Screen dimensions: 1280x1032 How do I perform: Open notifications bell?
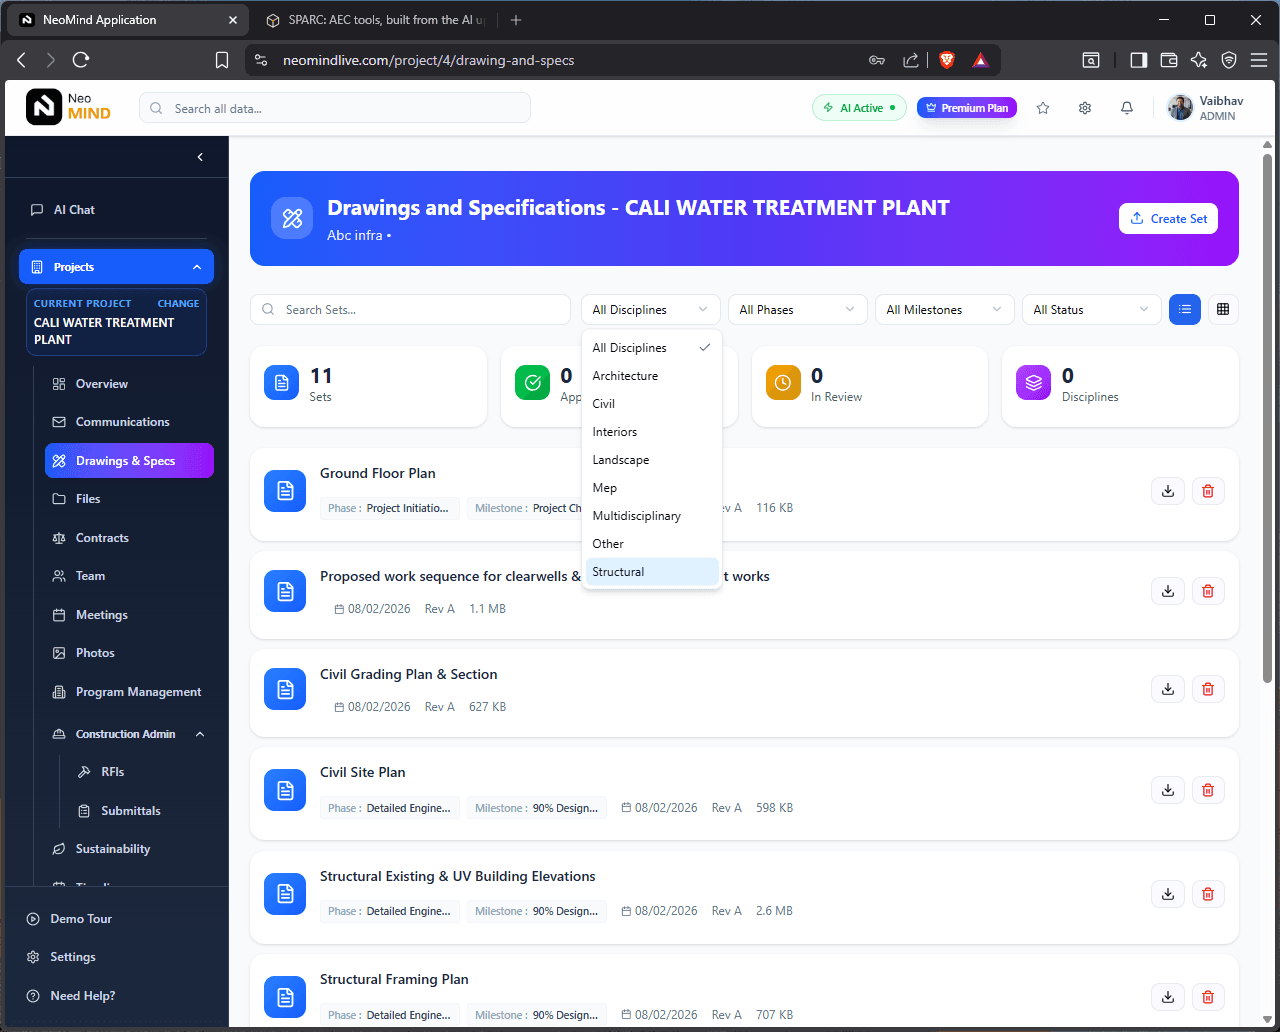pos(1127,108)
